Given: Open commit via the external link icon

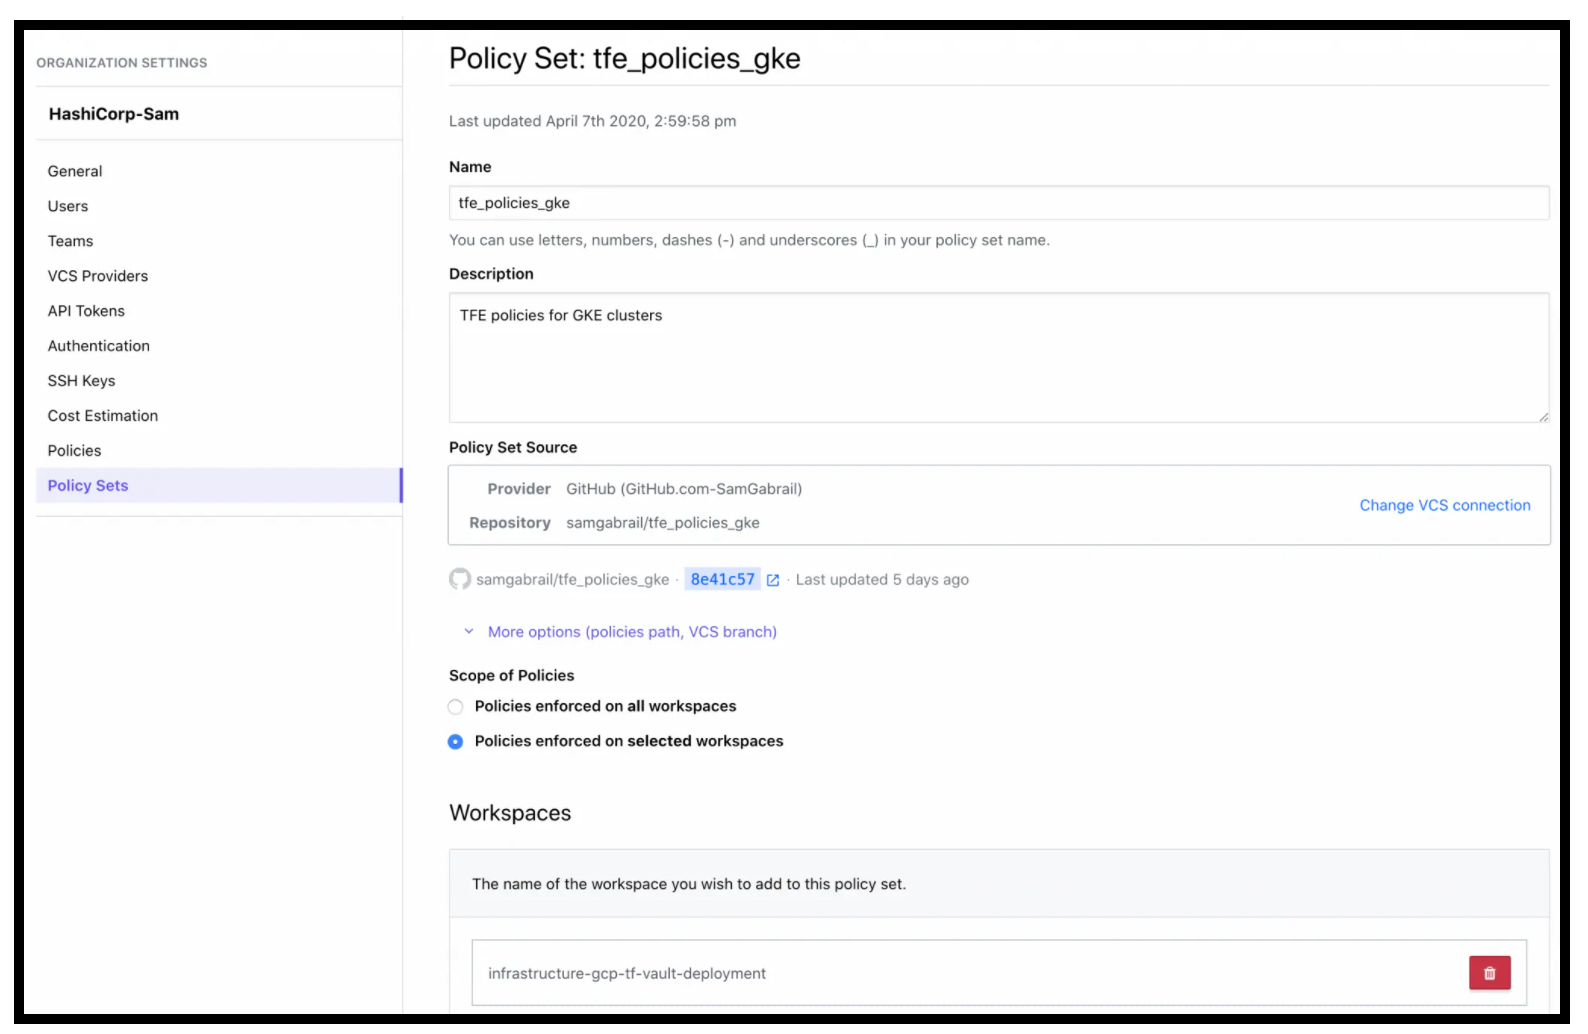Looking at the screenshot, I should click(x=773, y=579).
